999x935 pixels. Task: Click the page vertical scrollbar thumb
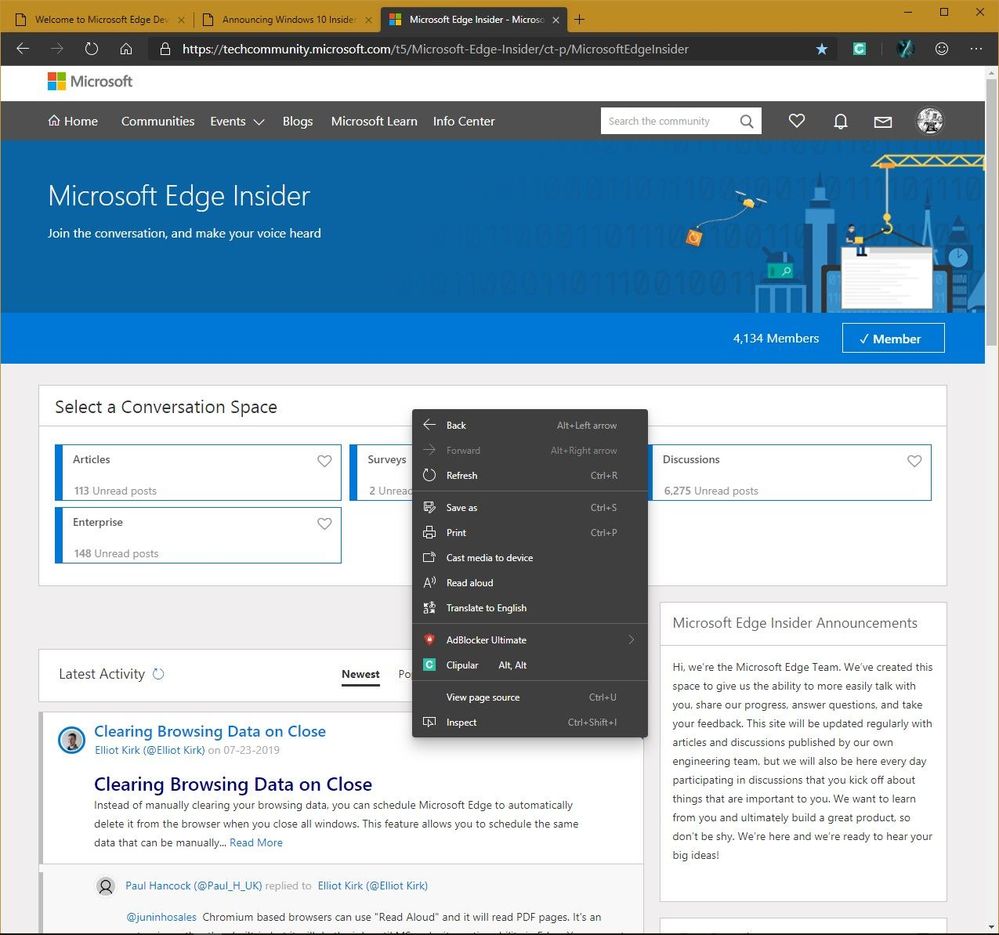991,212
